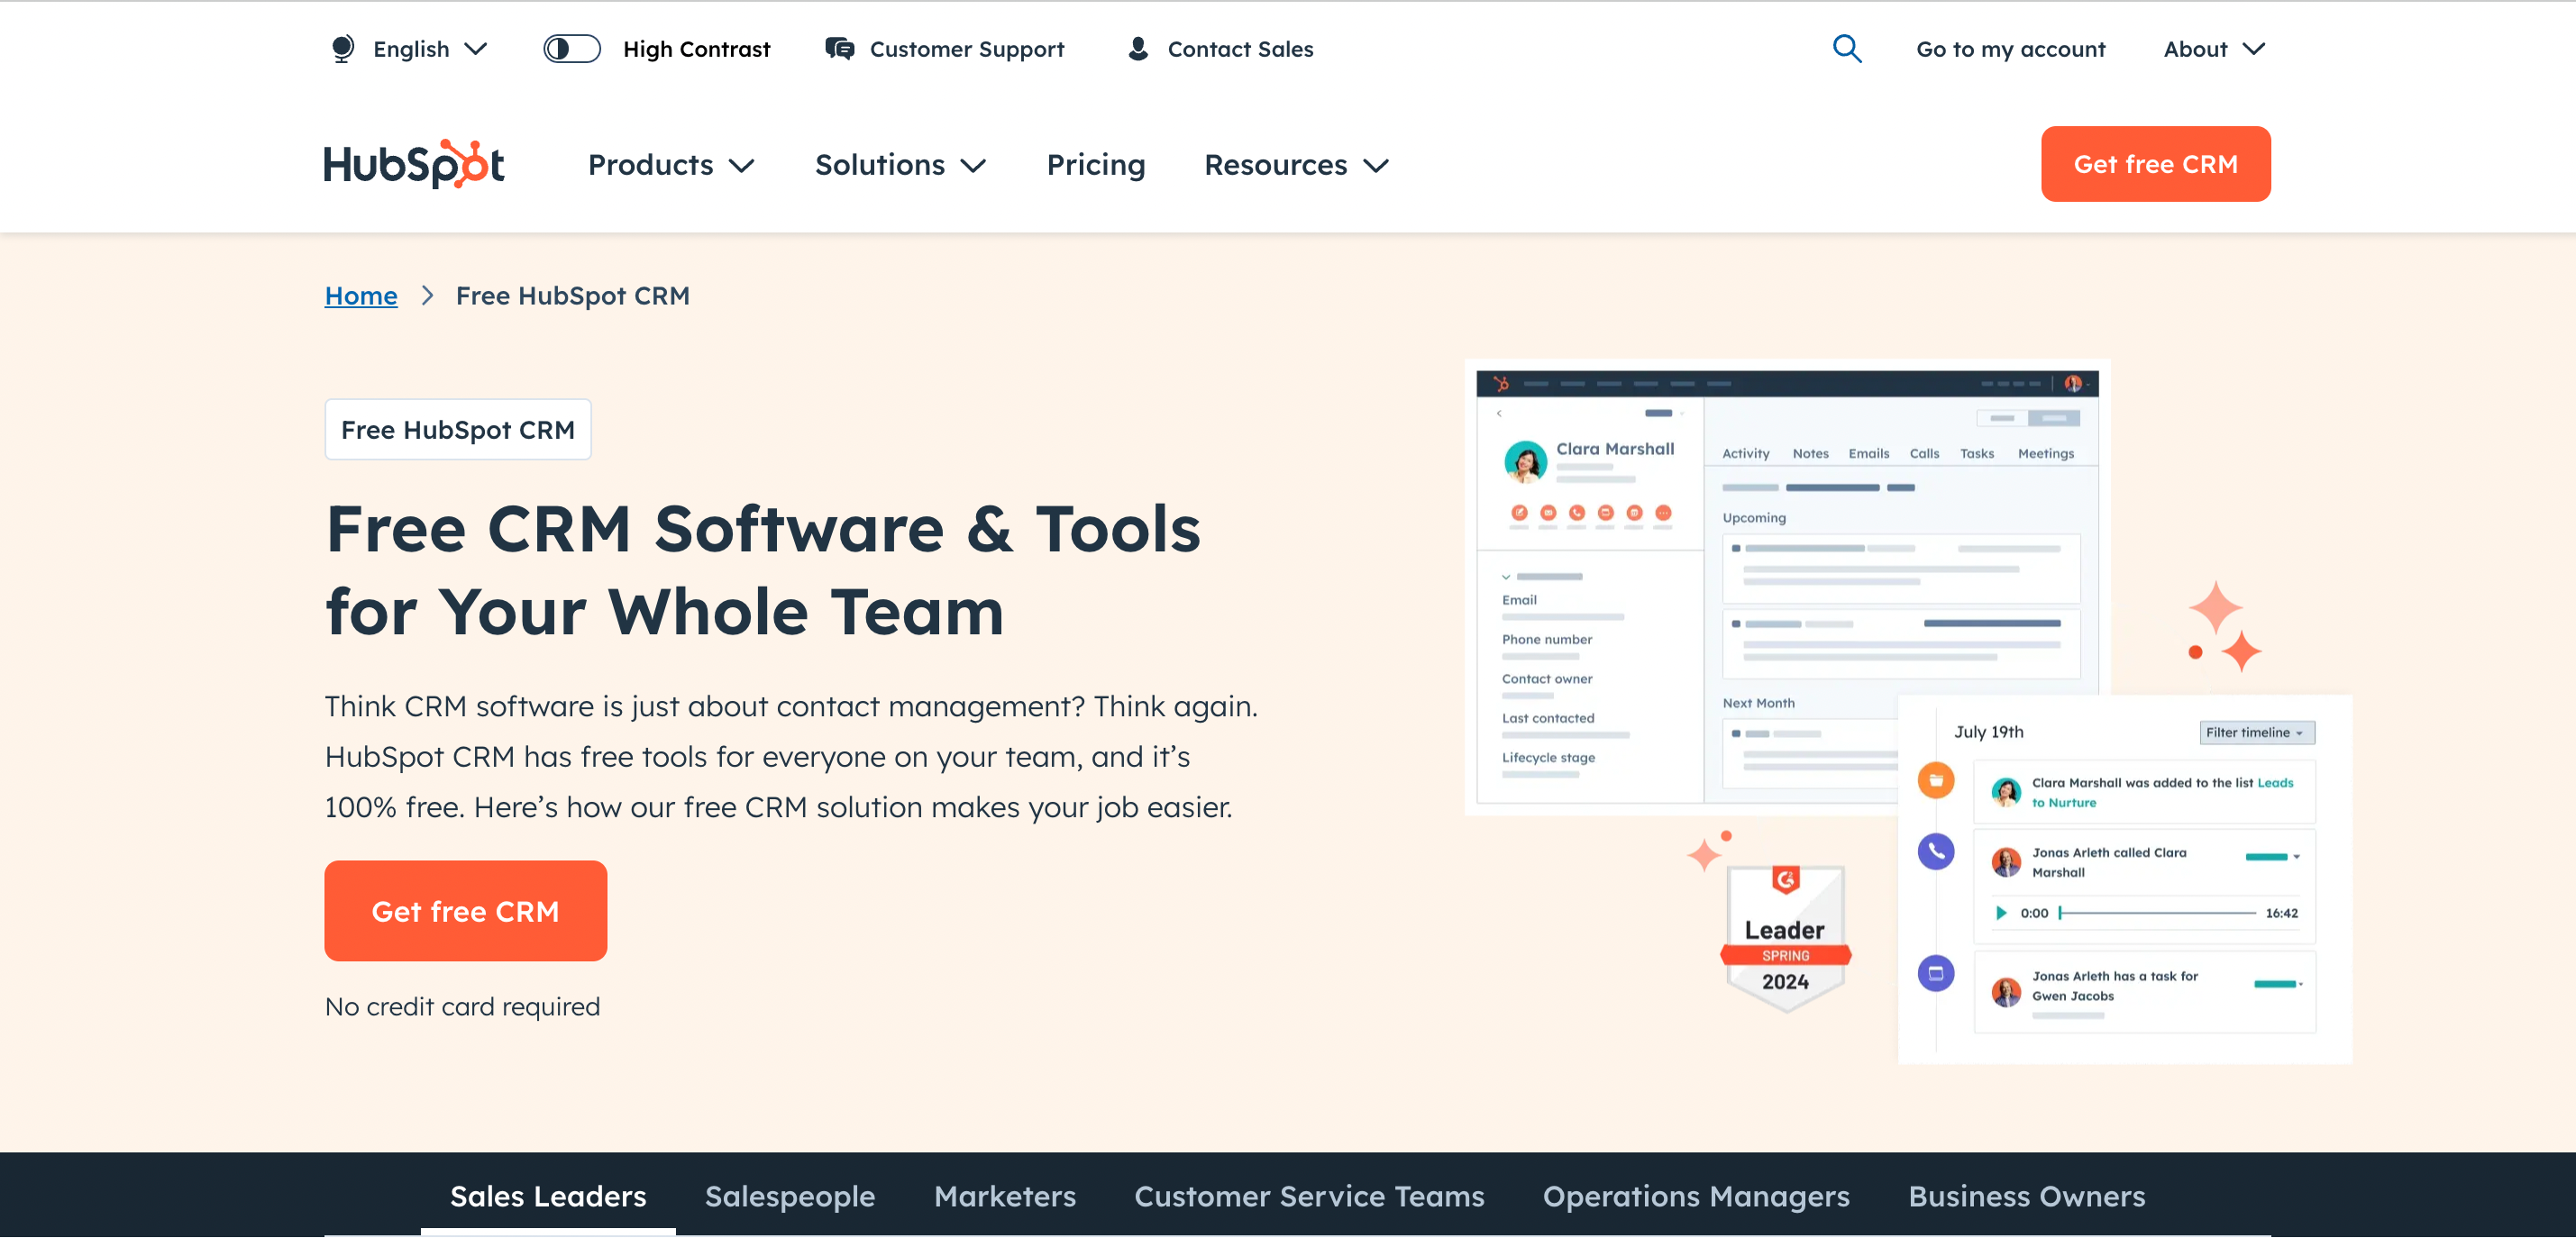This screenshot has width=2576, height=1238.
Task: Switch to the Notes tab in the CRM preview
Action: tap(1810, 453)
